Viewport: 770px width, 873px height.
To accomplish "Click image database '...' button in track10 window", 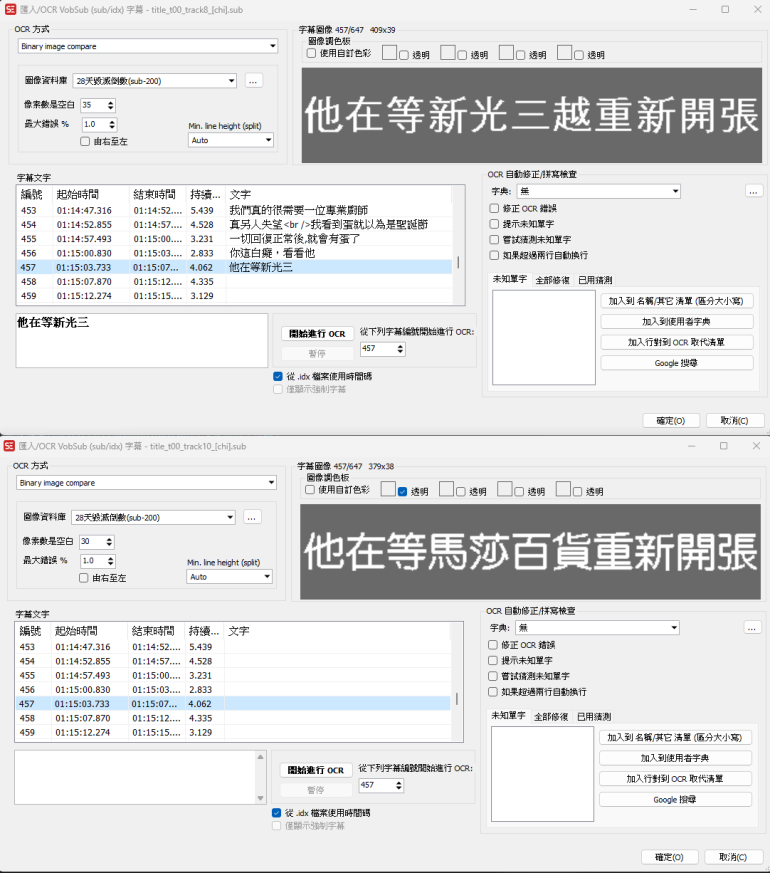I will click(x=252, y=517).
